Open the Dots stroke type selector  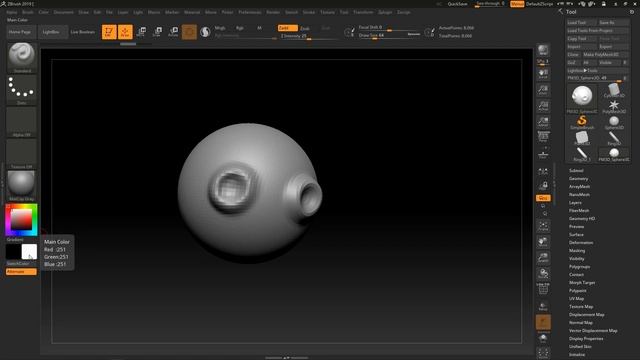click(x=22, y=90)
